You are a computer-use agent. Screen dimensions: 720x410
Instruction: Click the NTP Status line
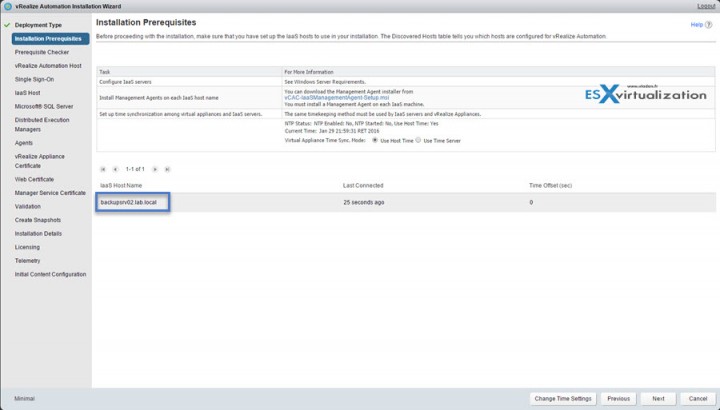click(361, 124)
